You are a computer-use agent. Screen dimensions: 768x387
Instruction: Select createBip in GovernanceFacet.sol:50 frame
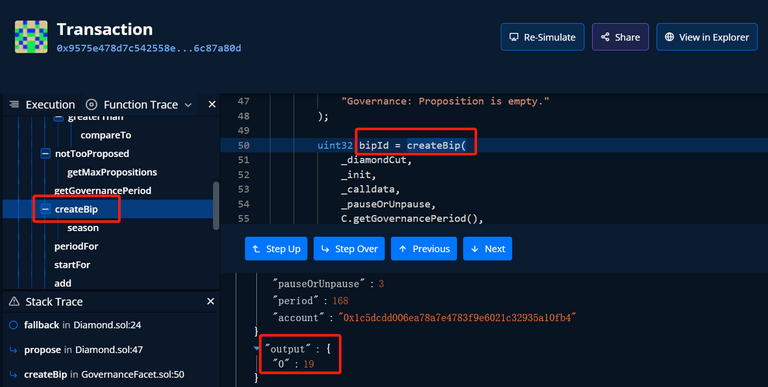[104, 375]
